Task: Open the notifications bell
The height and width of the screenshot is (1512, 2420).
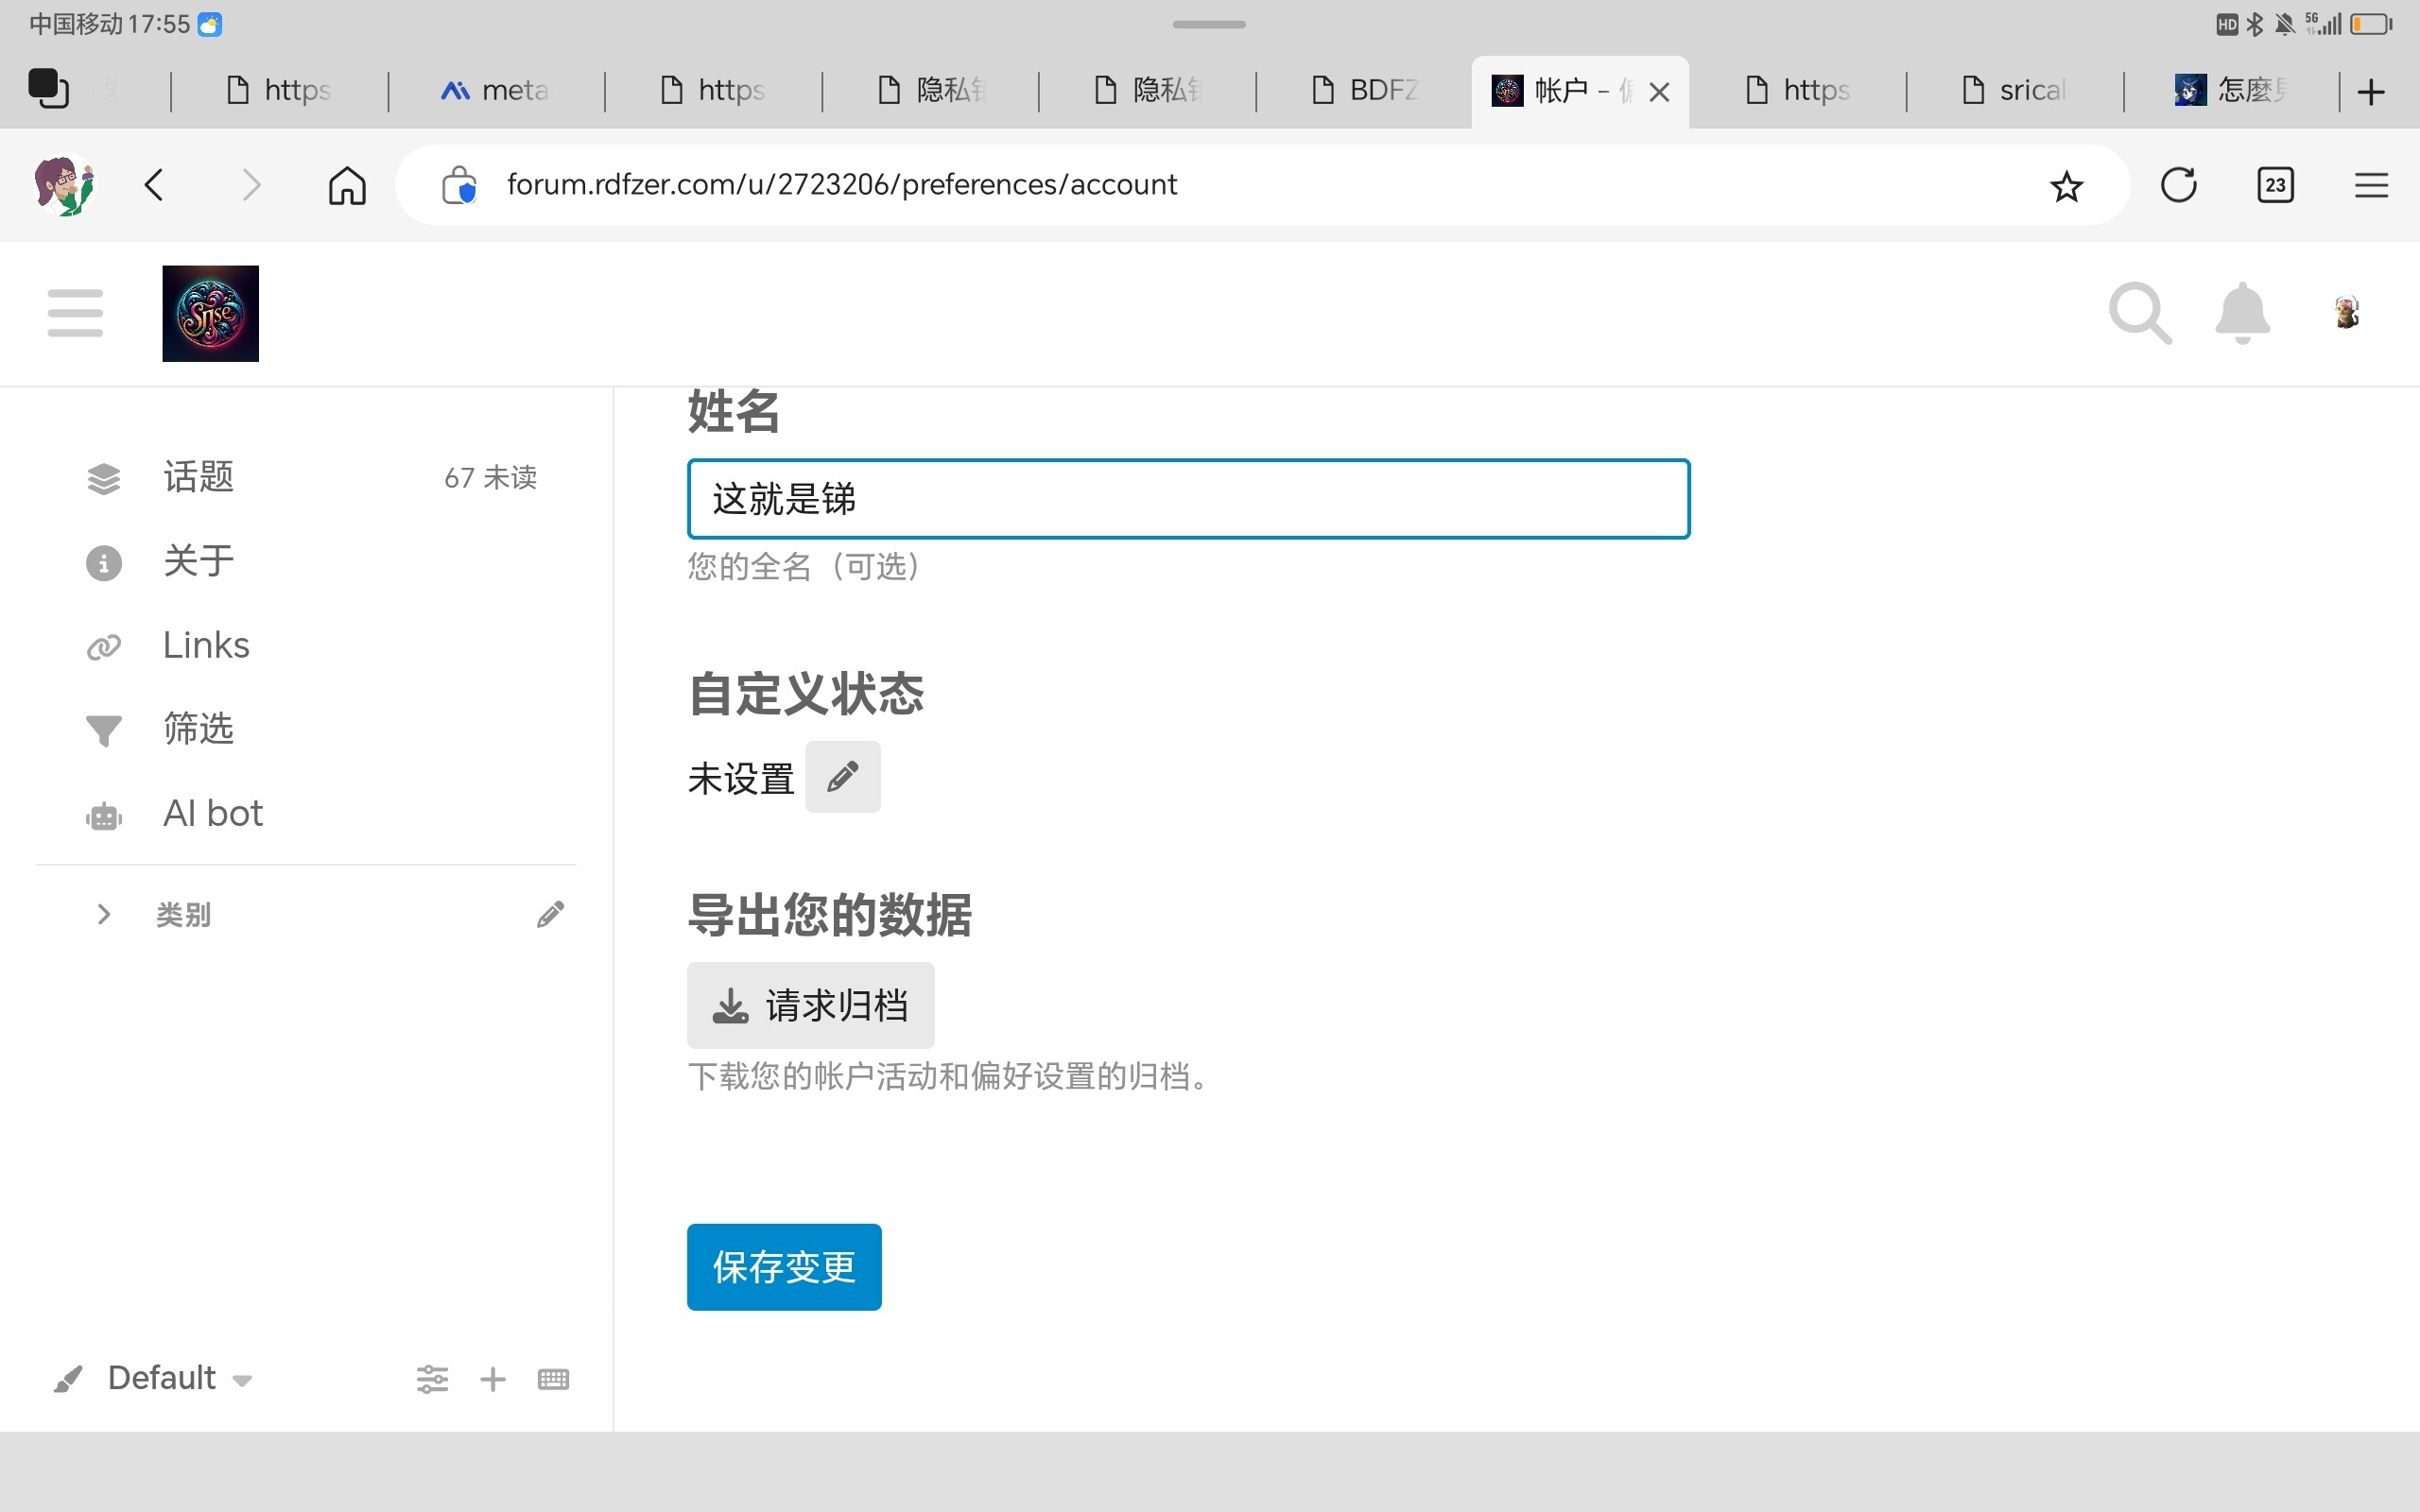Action: pyautogui.click(x=2242, y=313)
